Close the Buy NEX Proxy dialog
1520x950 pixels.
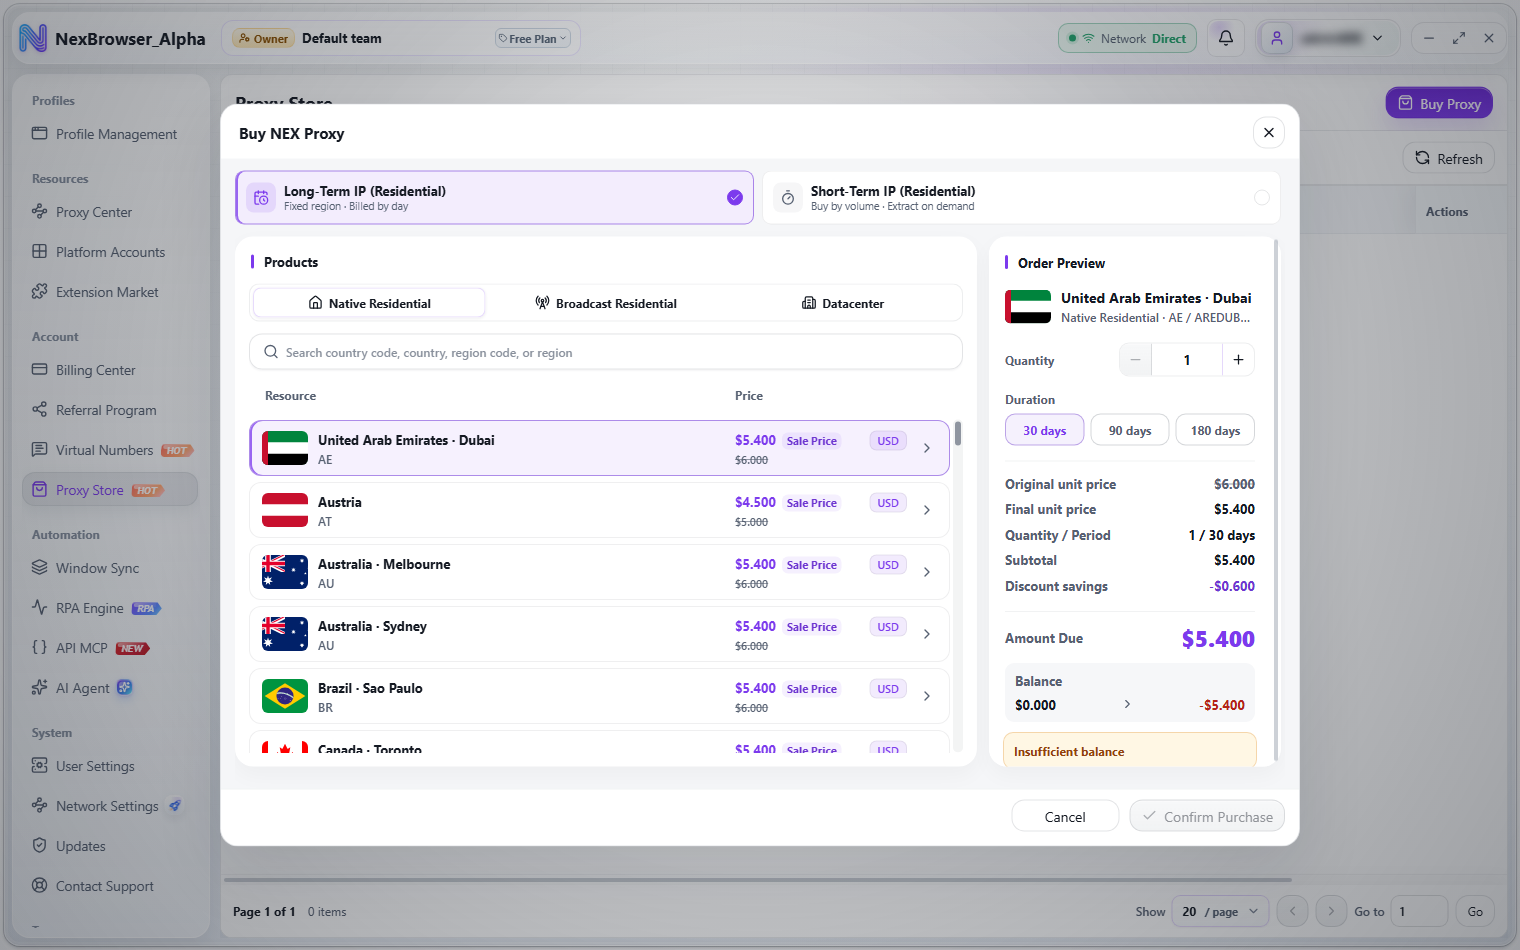(x=1268, y=132)
